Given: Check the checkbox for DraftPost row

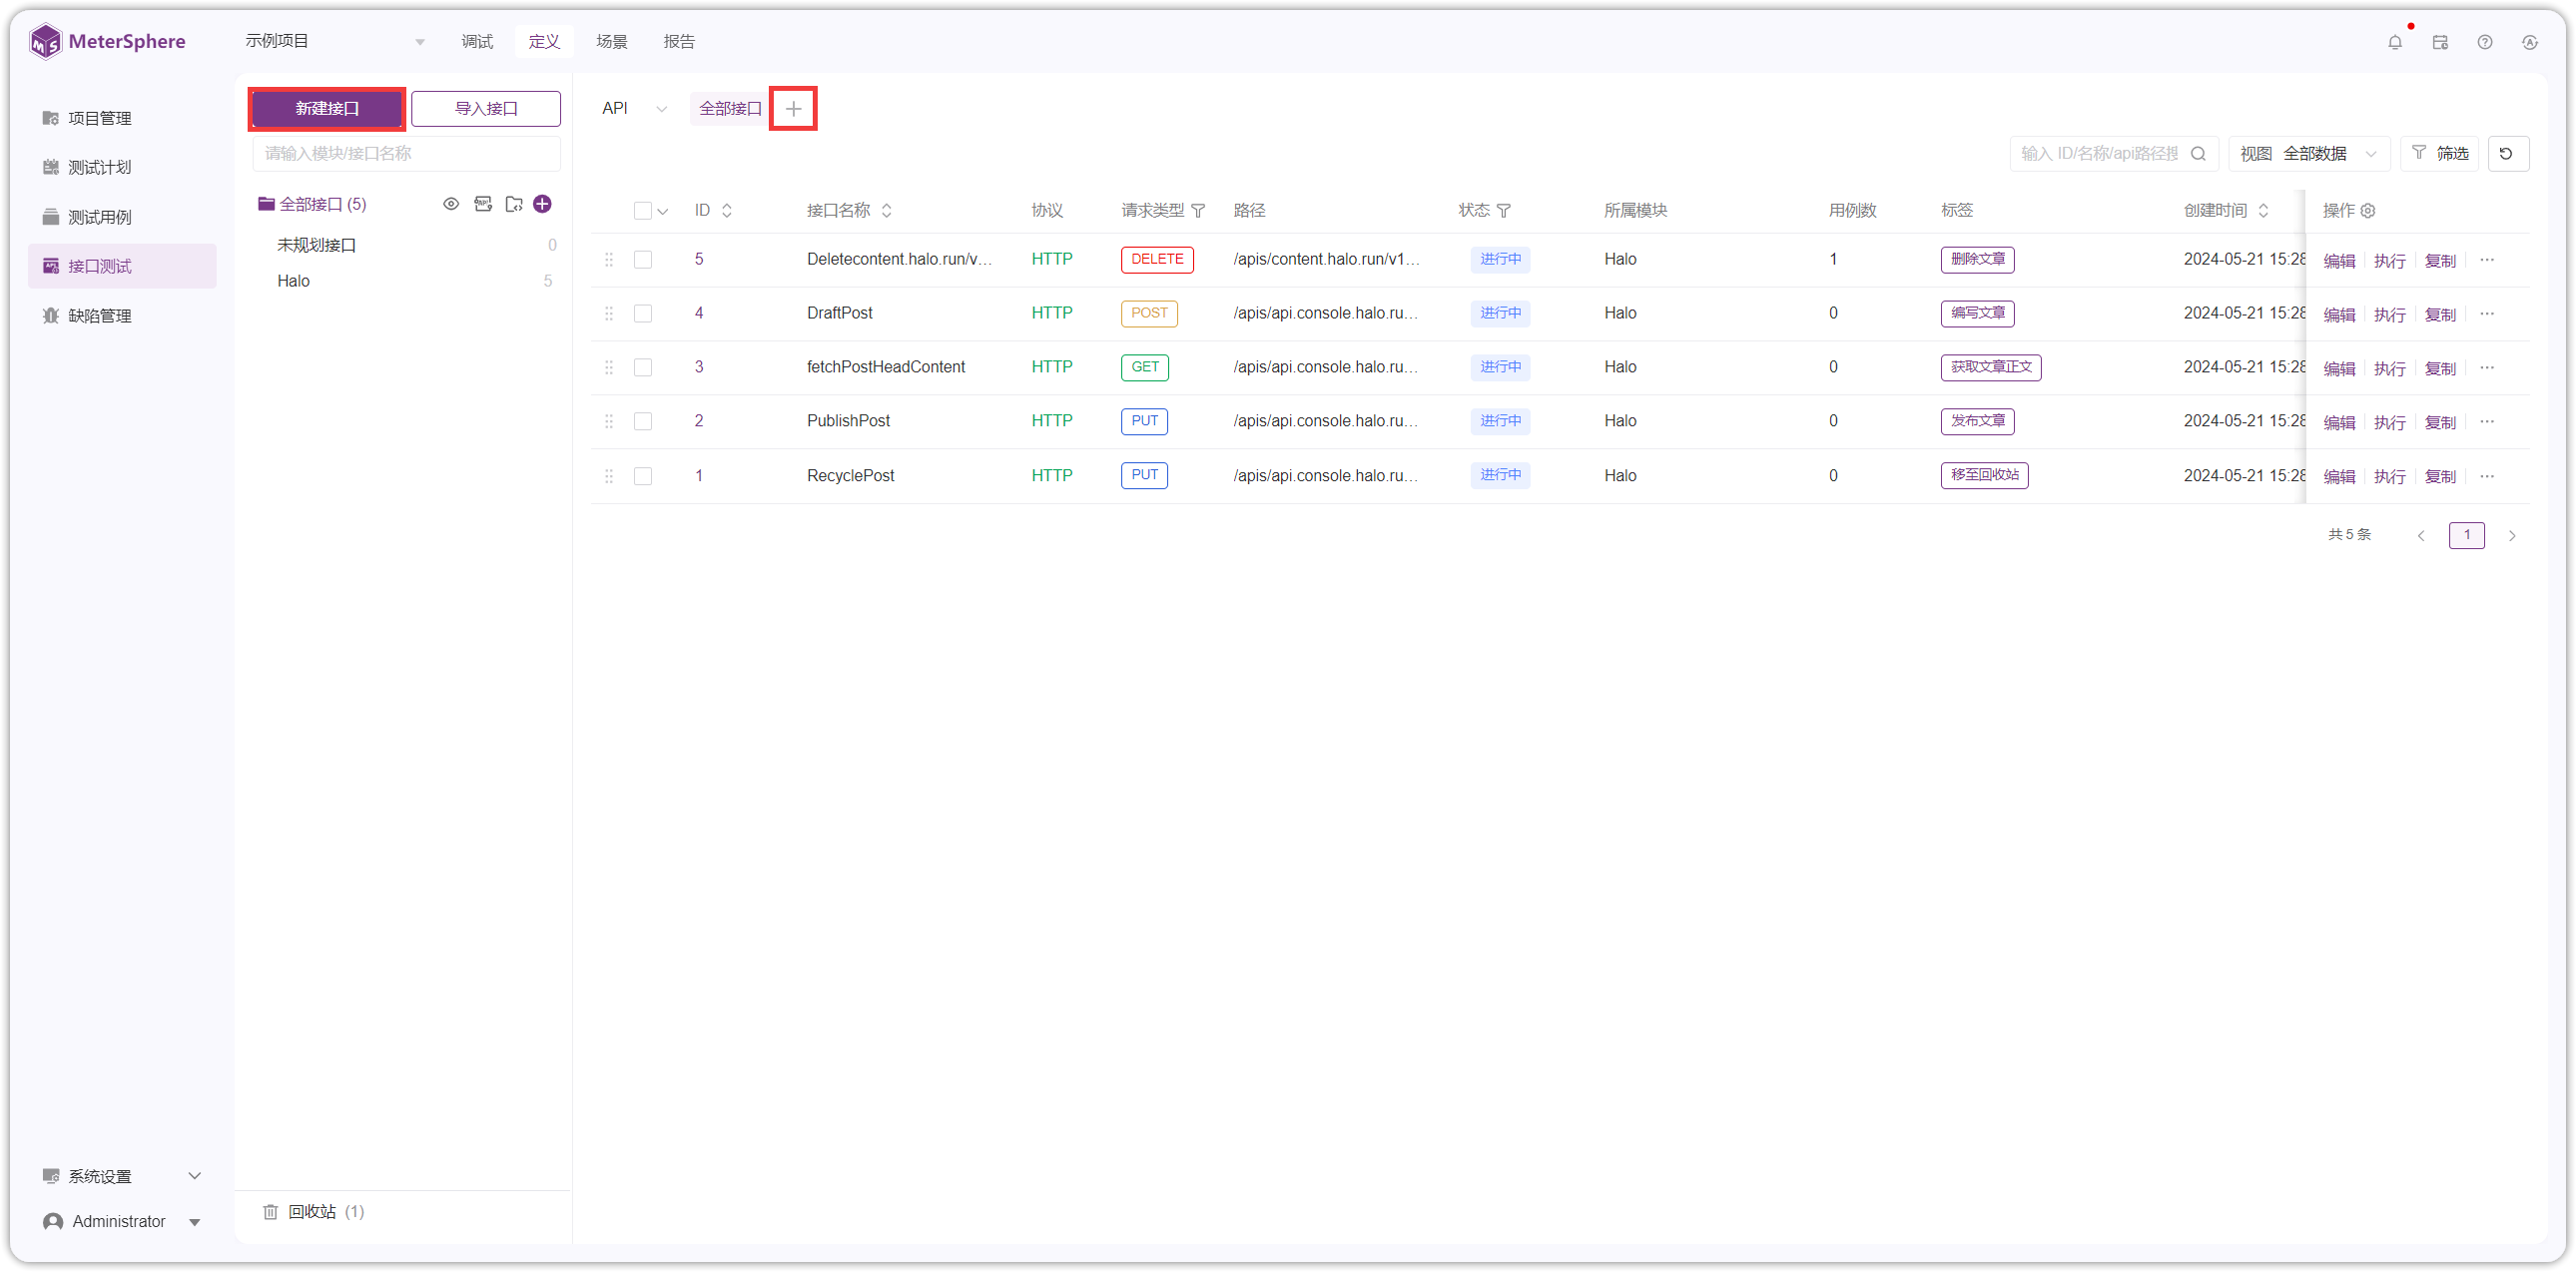Looking at the screenshot, I should 643,314.
